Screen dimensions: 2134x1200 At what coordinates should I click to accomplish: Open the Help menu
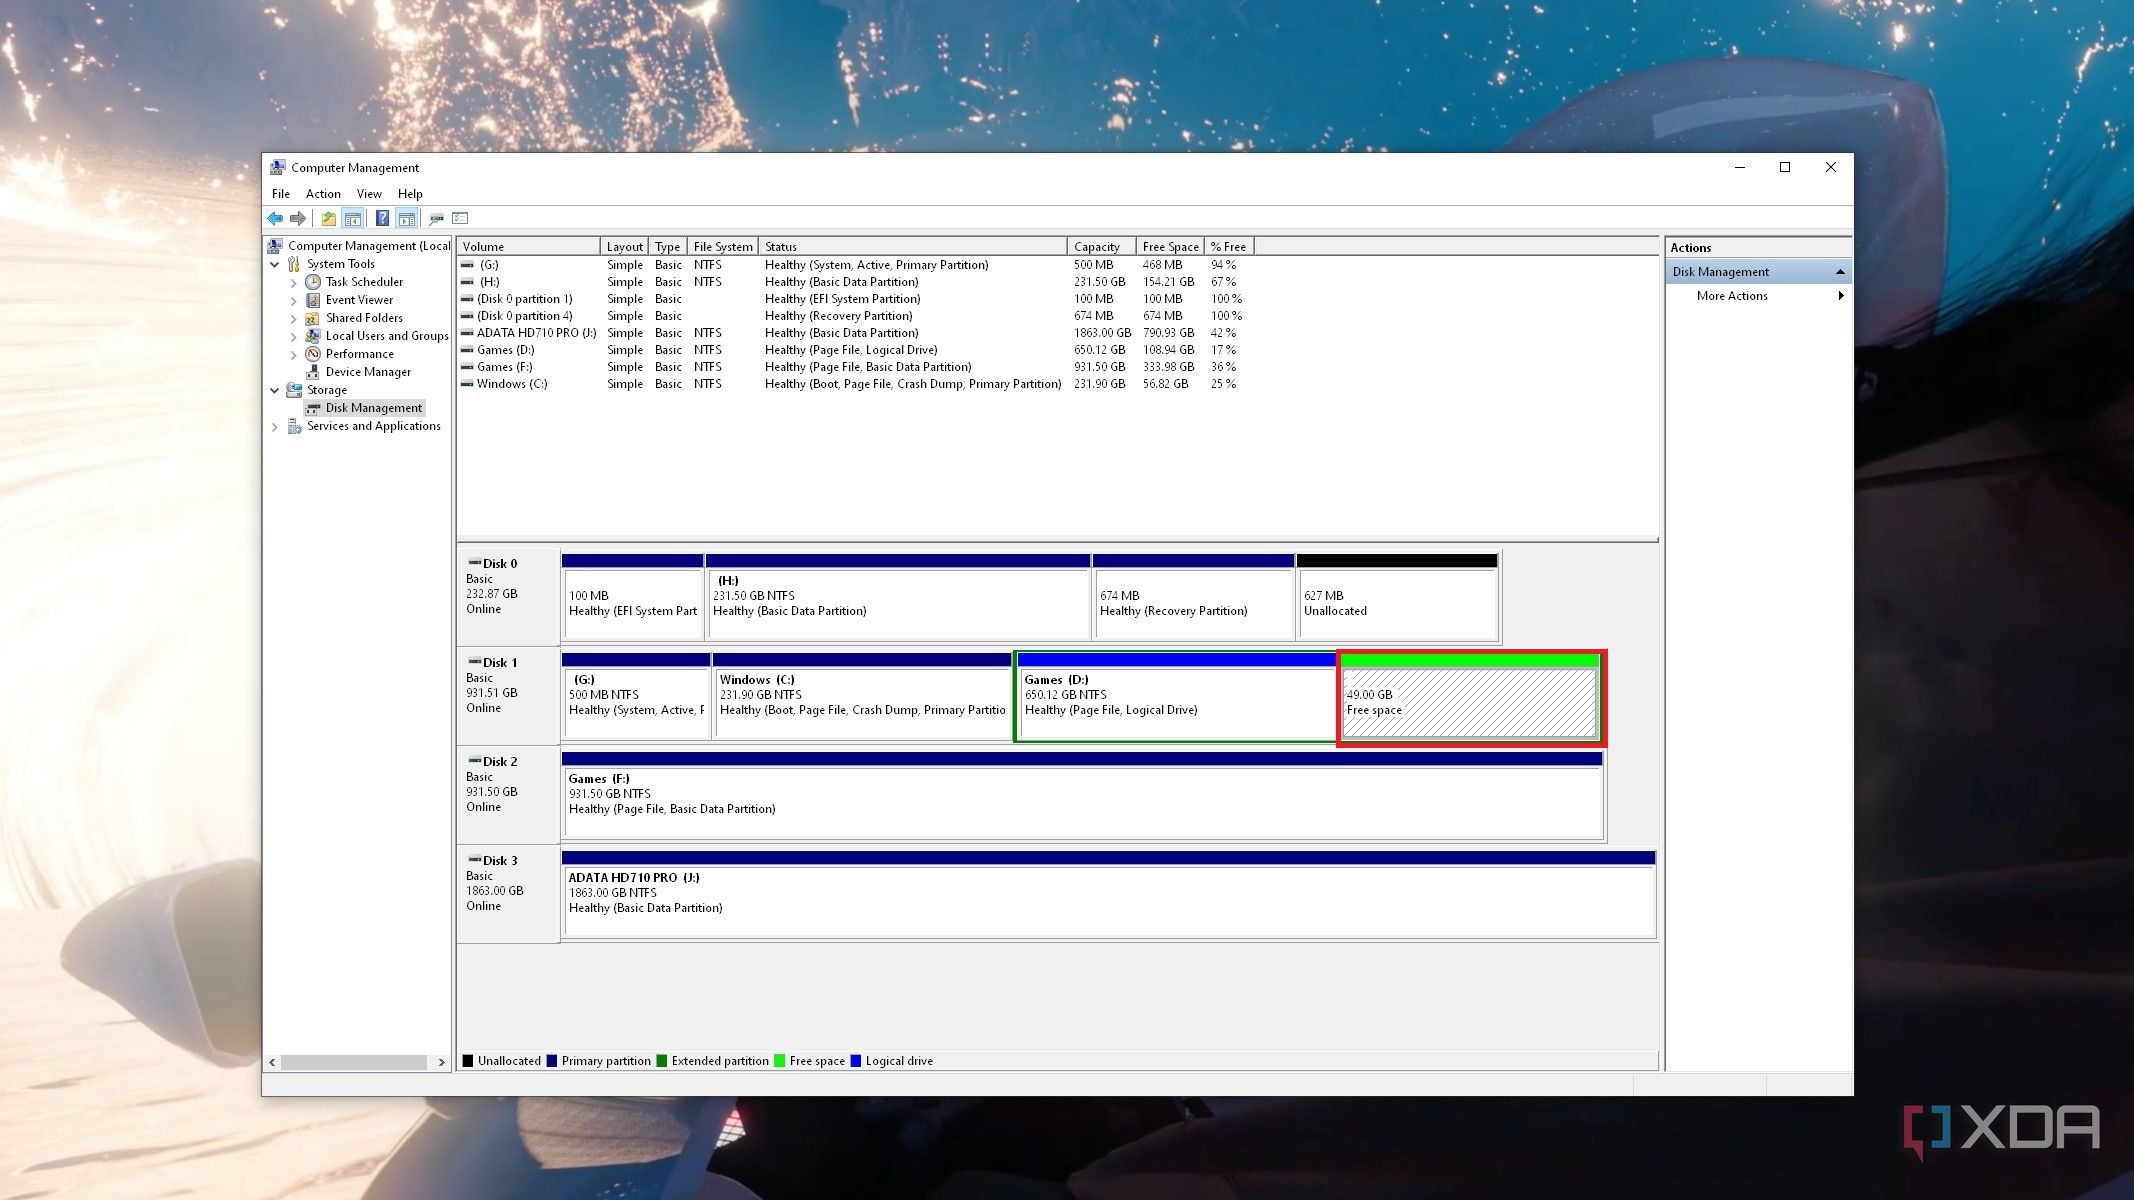click(x=410, y=194)
